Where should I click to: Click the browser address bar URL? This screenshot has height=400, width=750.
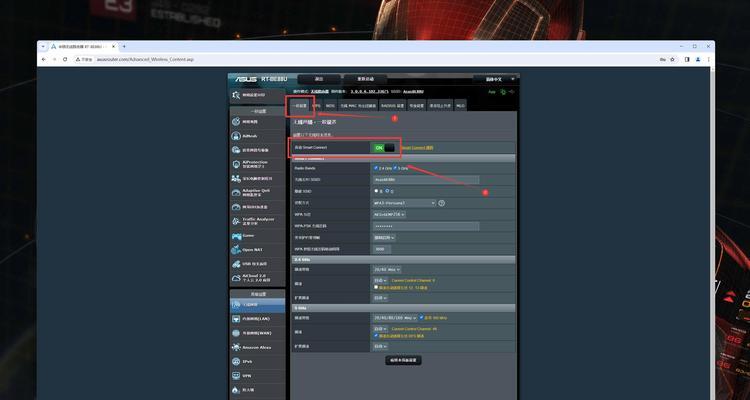tap(145, 59)
